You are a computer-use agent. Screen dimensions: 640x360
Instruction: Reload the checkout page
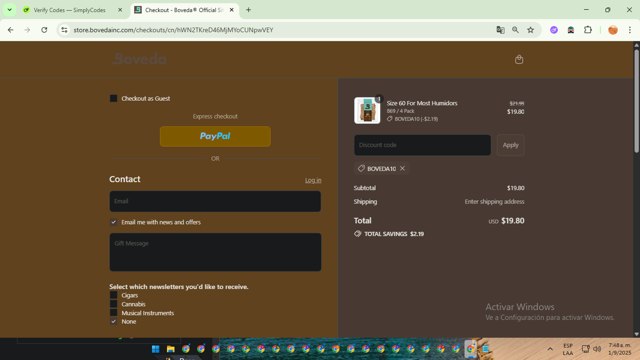pyautogui.click(x=44, y=30)
